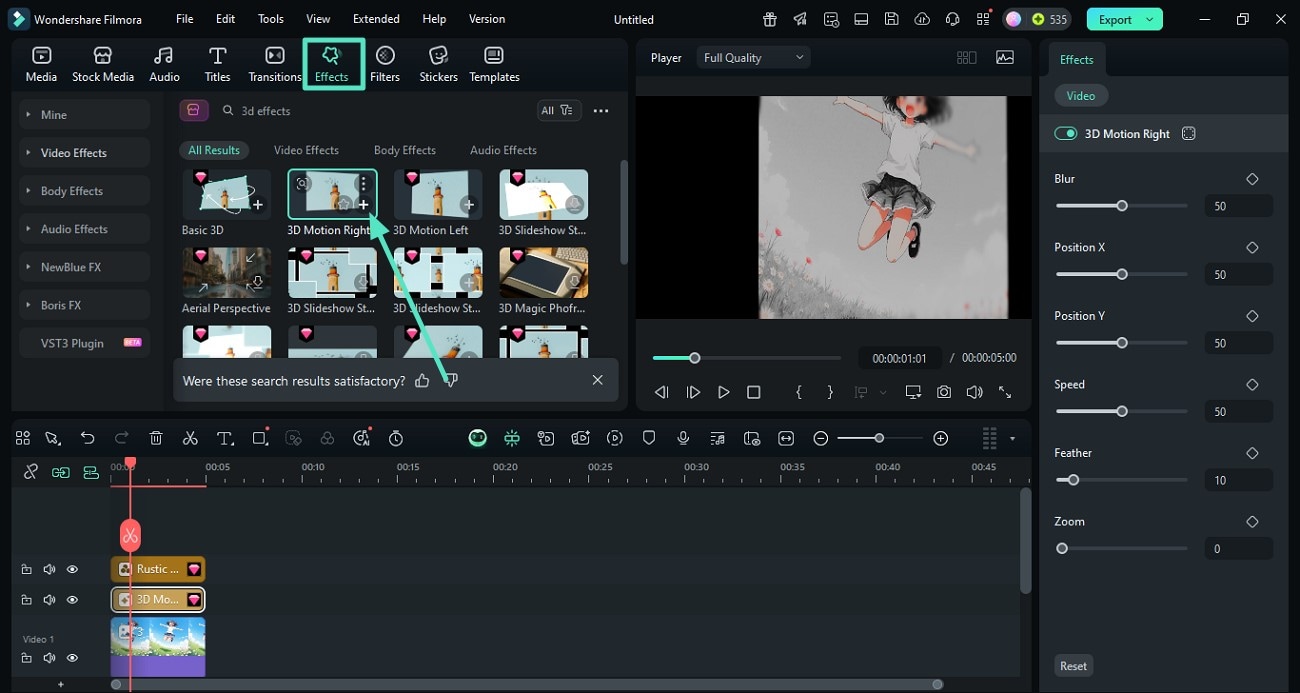Toggle fullscreen preview

pyautogui.click(x=1005, y=393)
